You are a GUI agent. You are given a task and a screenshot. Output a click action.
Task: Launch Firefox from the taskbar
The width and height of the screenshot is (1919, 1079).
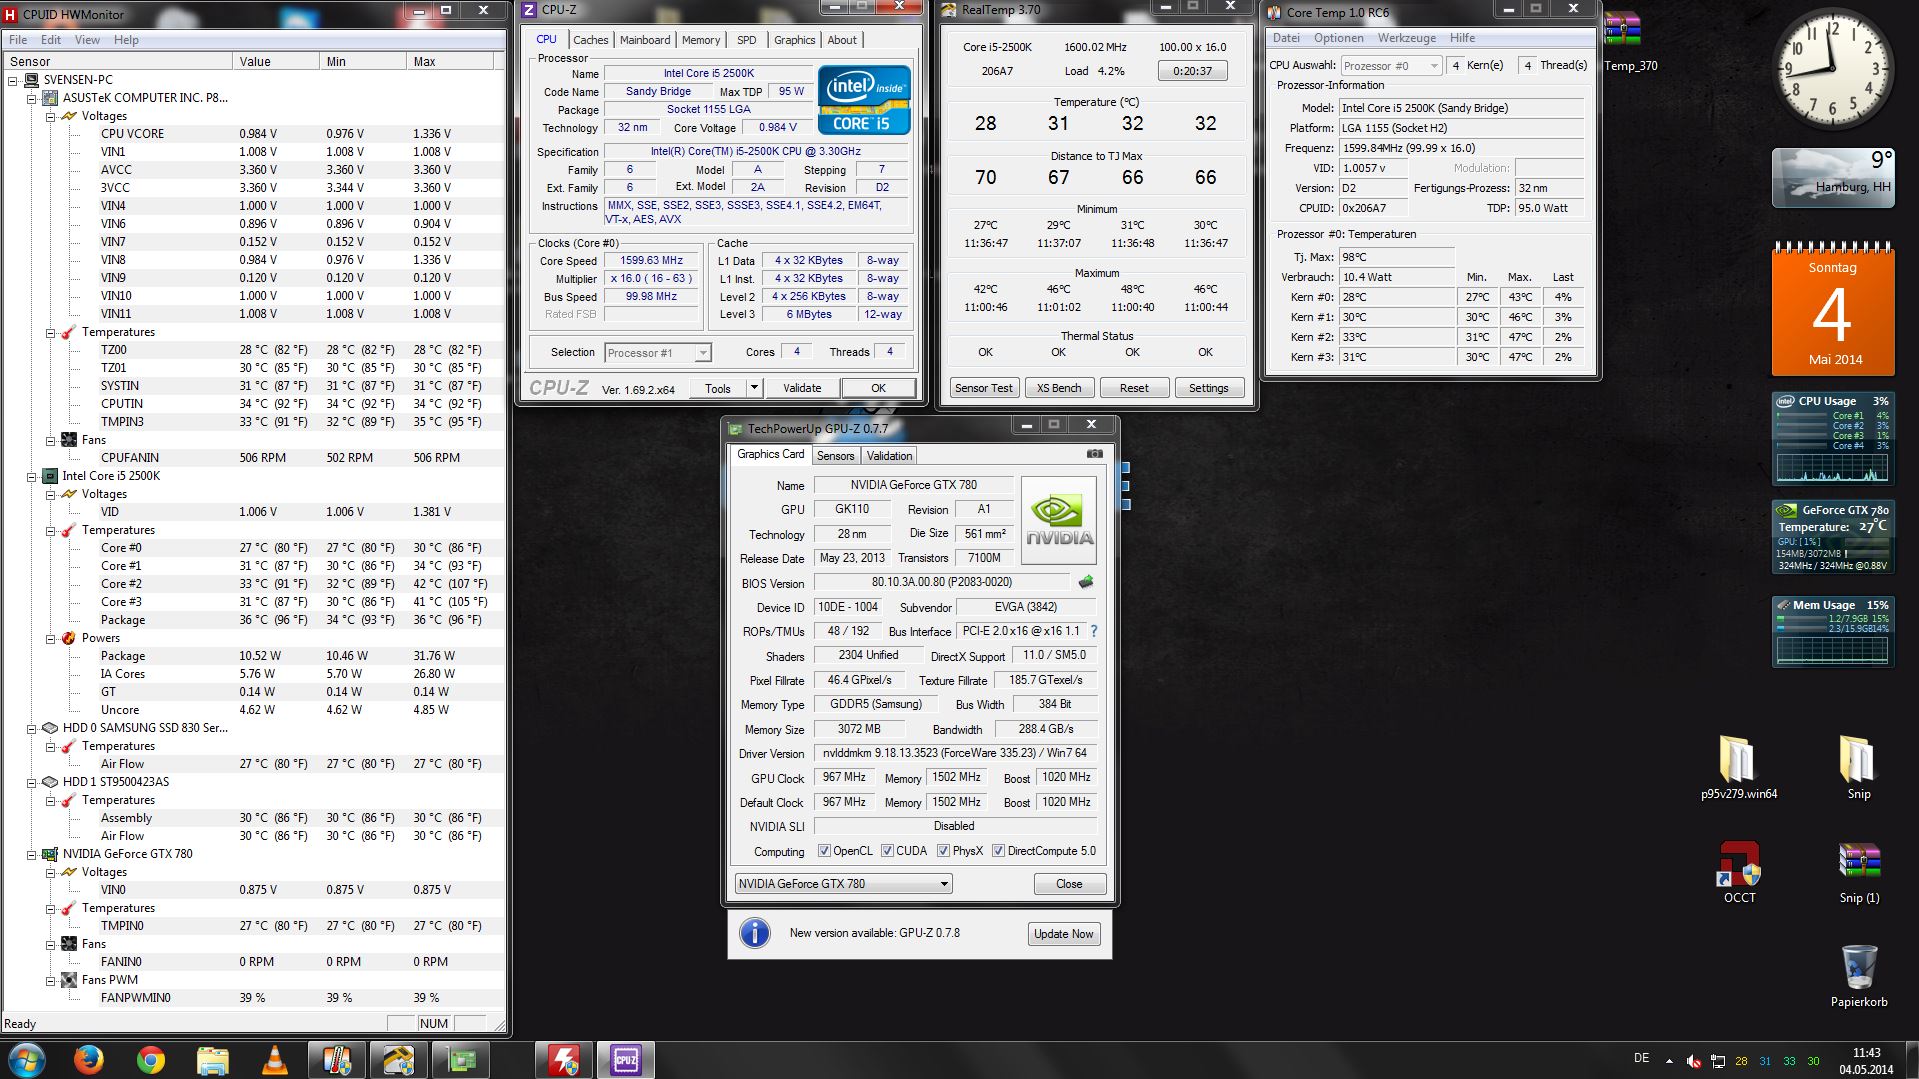(x=89, y=1059)
